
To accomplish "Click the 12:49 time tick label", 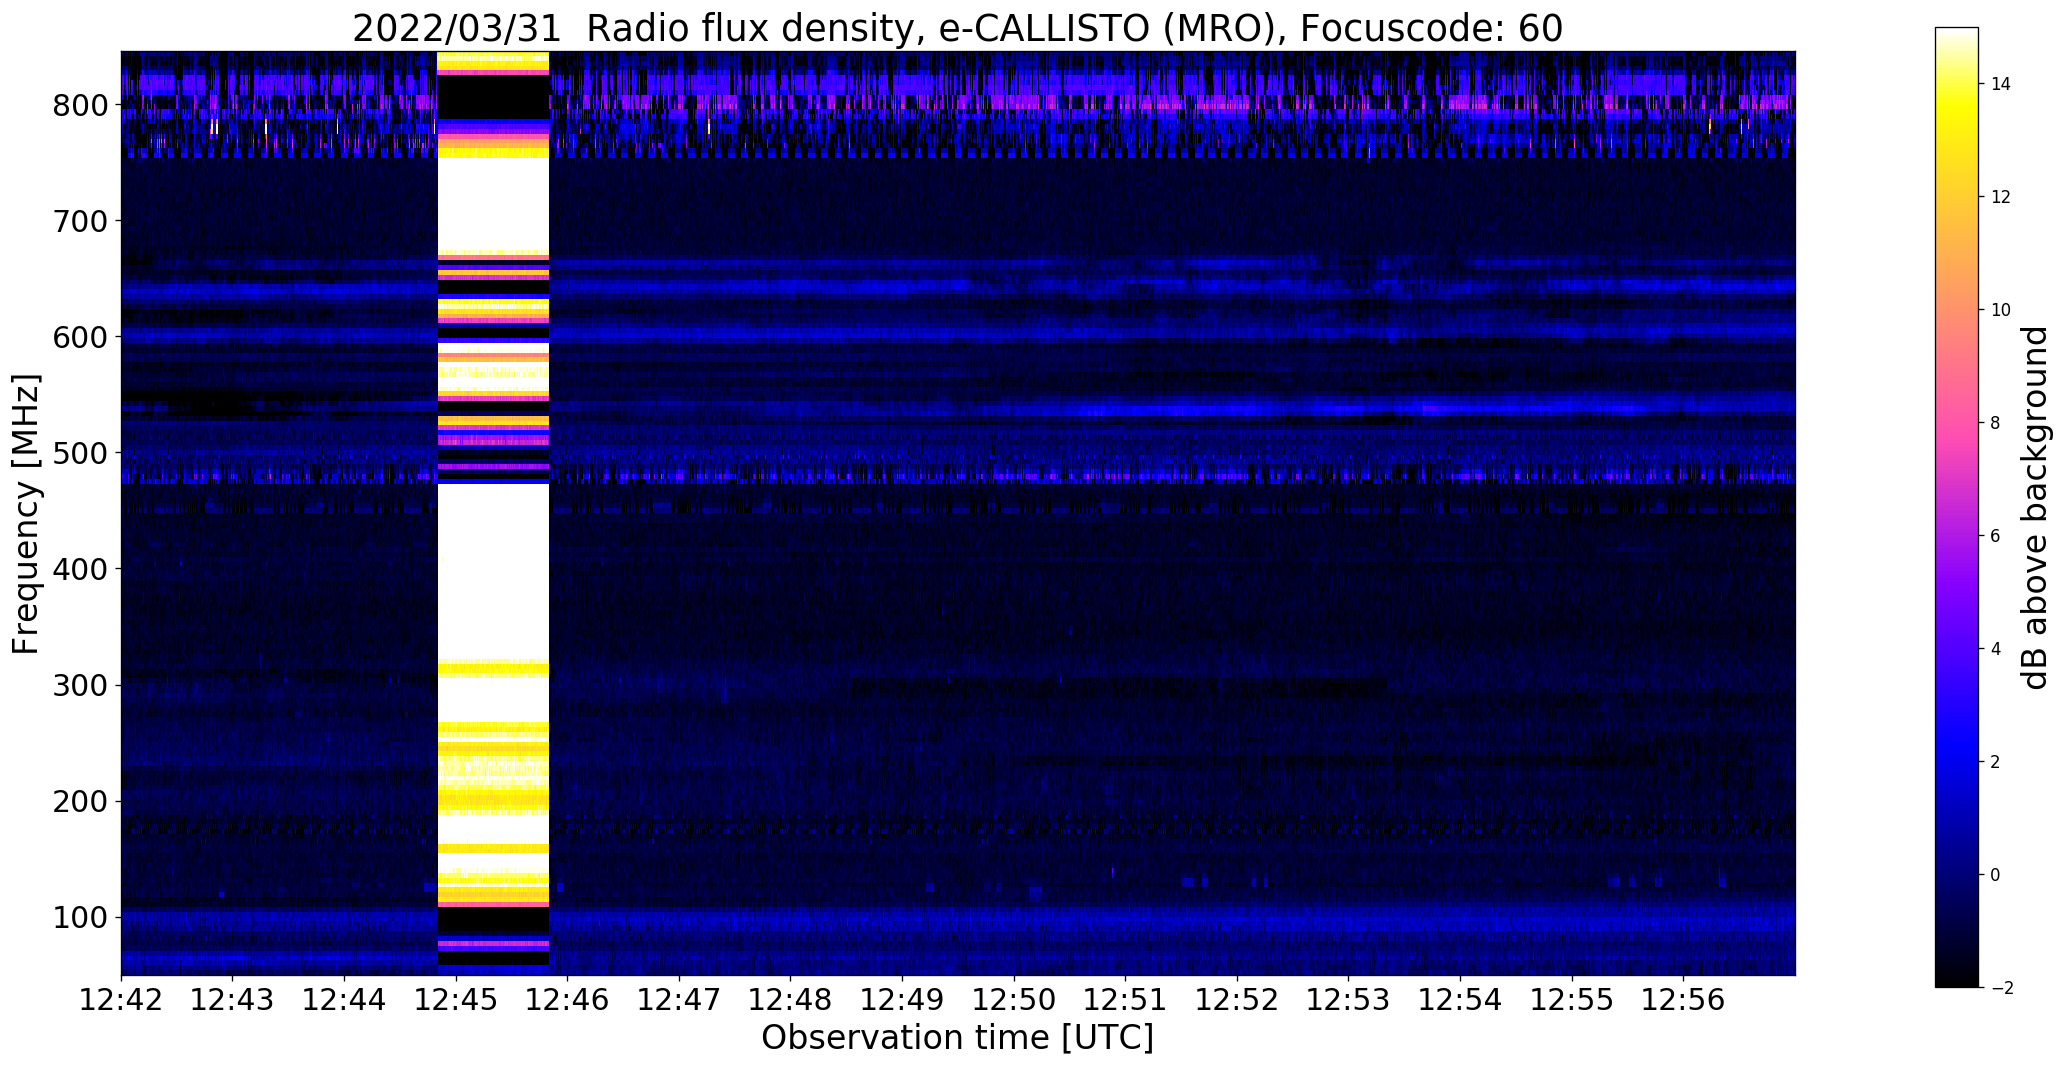I will [x=903, y=999].
